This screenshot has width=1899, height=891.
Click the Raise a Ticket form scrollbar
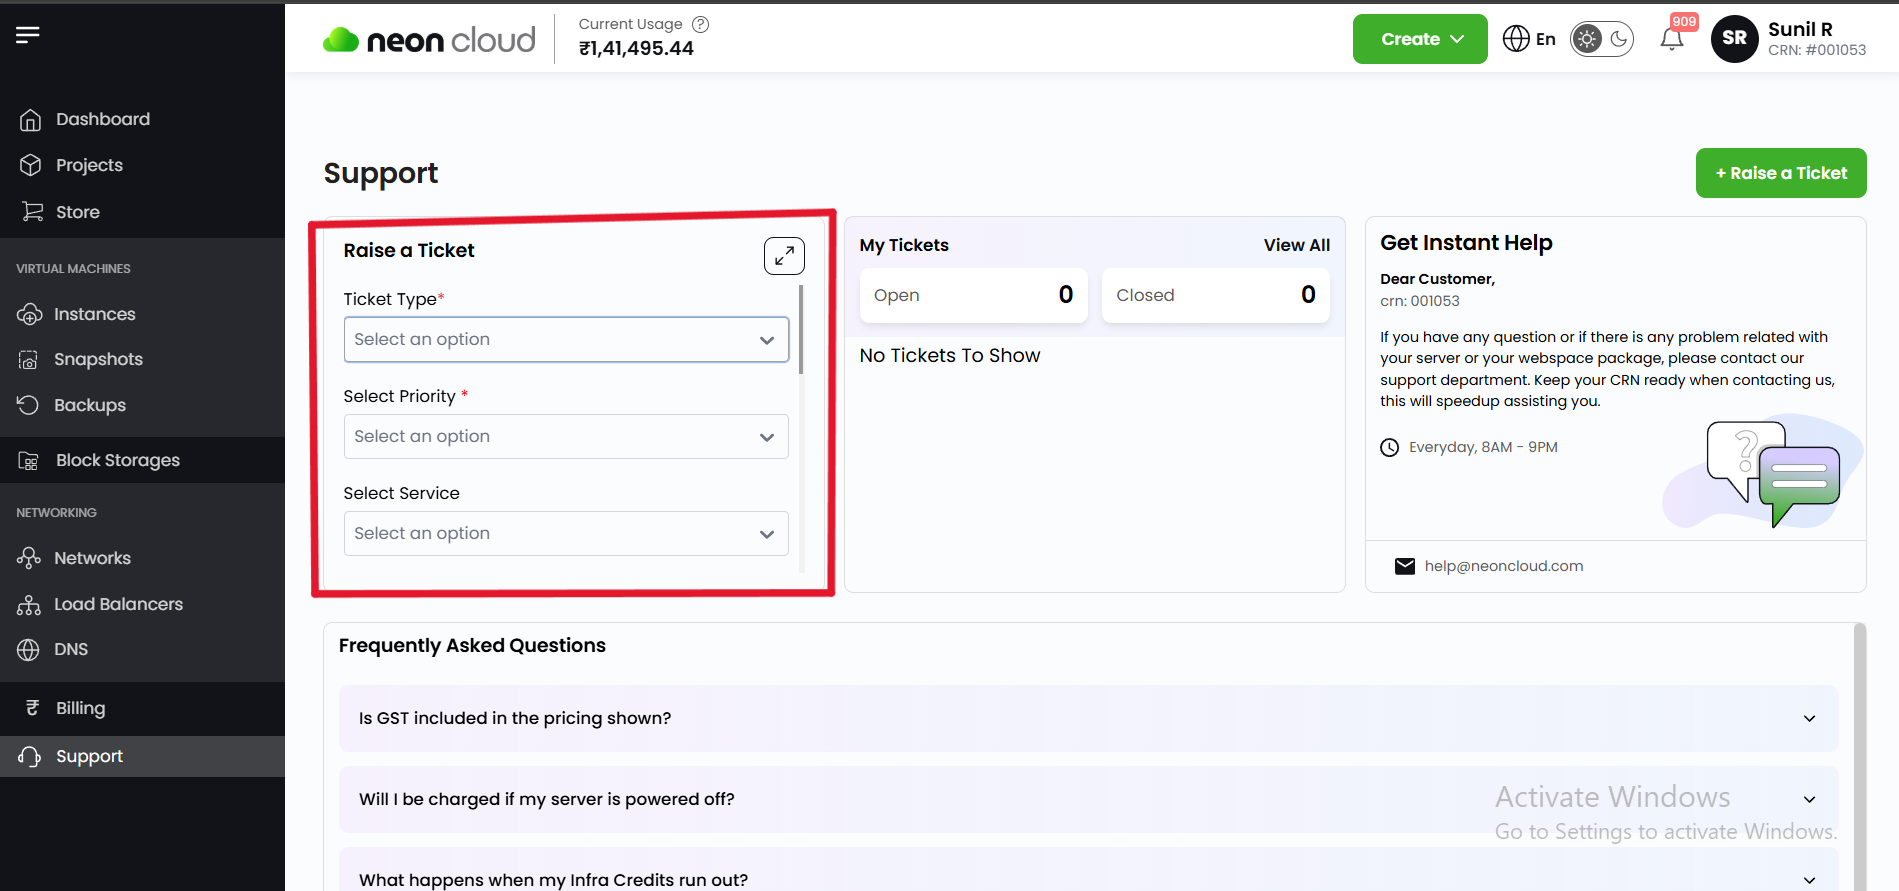pos(801,330)
